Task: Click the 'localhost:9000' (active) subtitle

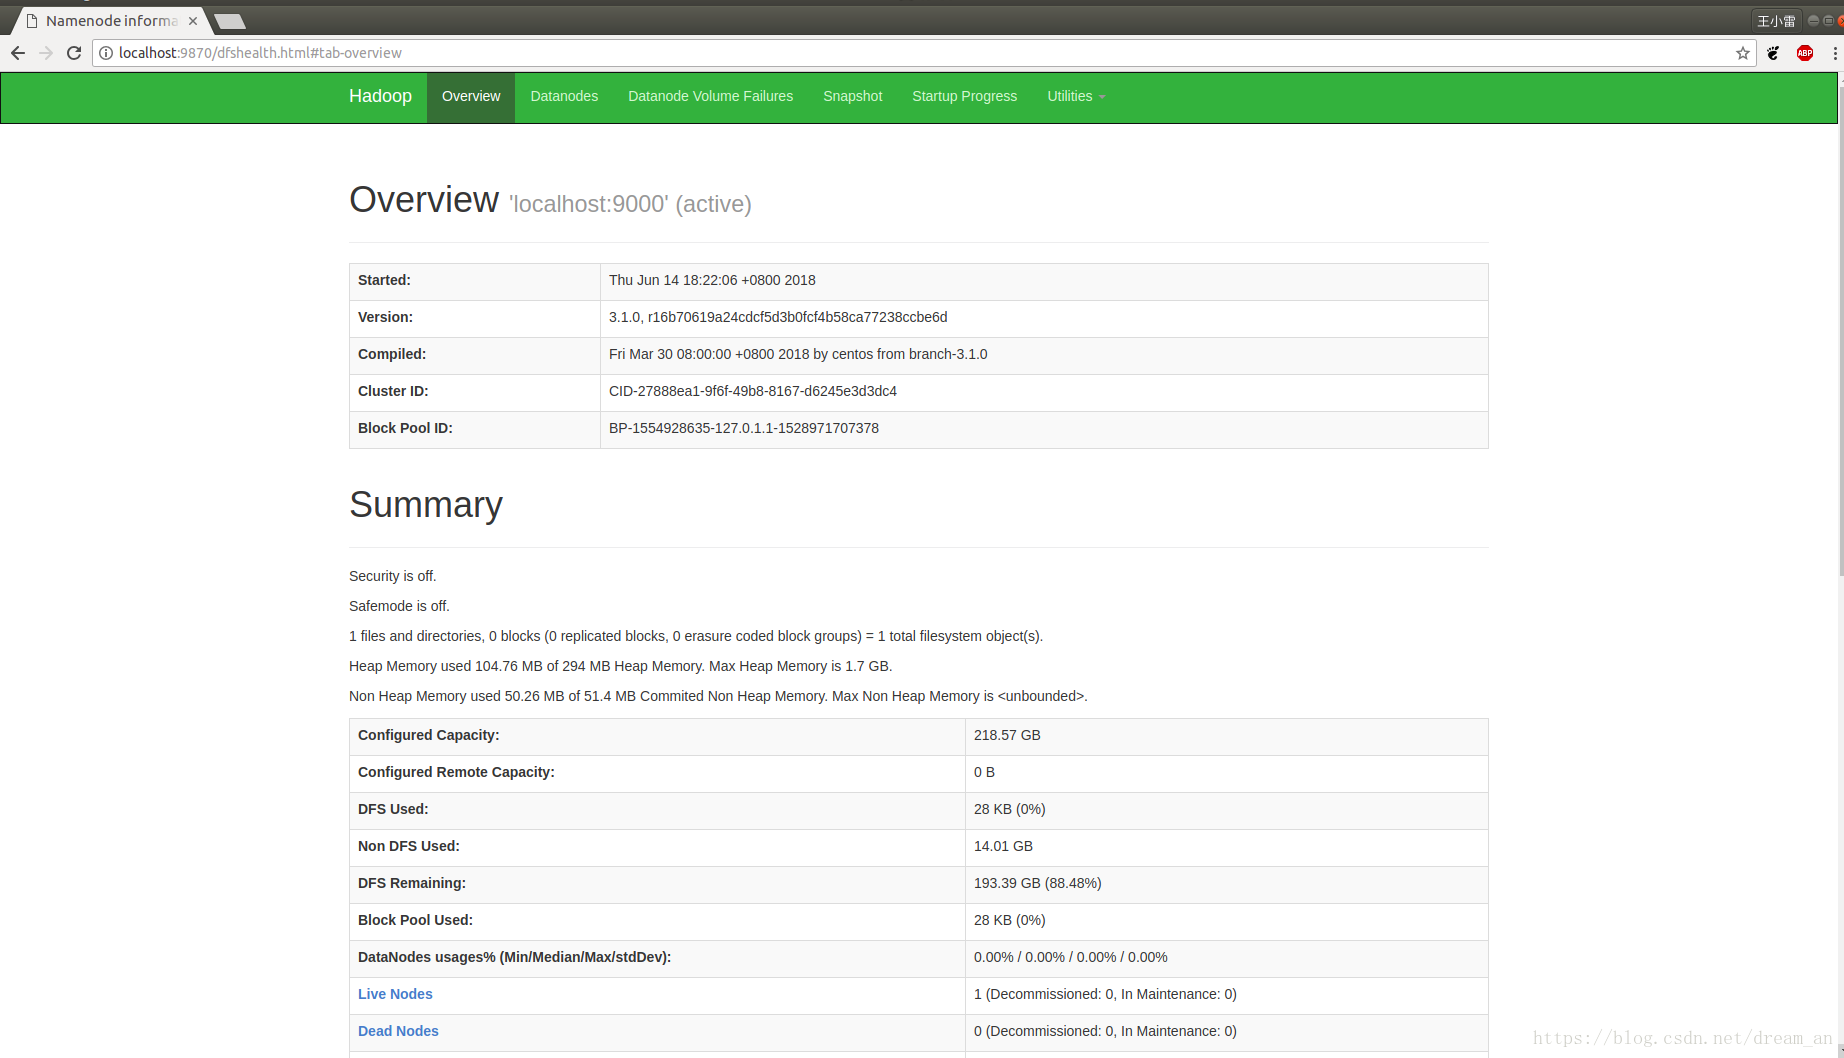Action: tap(630, 204)
